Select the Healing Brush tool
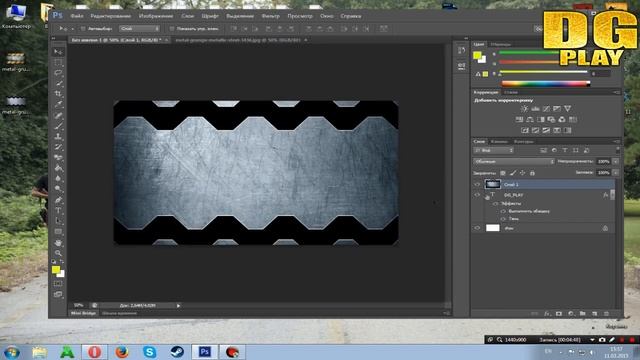The image size is (640, 360). point(58,116)
